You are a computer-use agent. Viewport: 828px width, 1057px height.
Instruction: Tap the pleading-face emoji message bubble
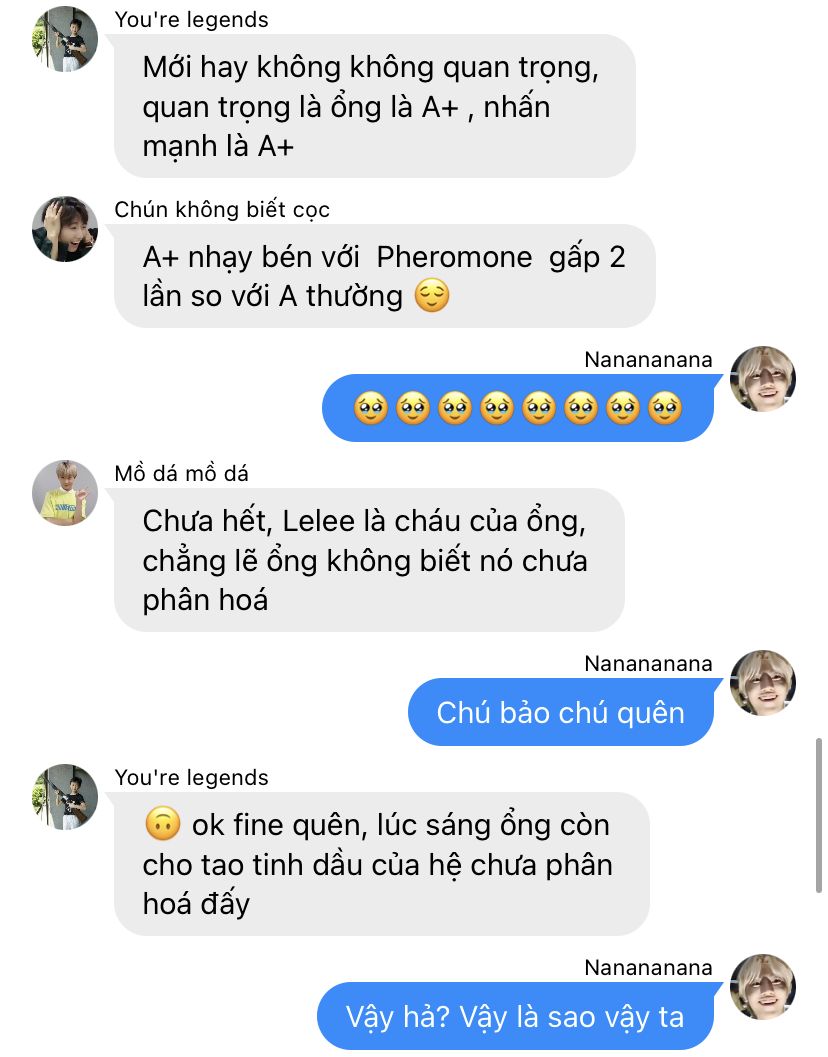(x=518, y=409)
